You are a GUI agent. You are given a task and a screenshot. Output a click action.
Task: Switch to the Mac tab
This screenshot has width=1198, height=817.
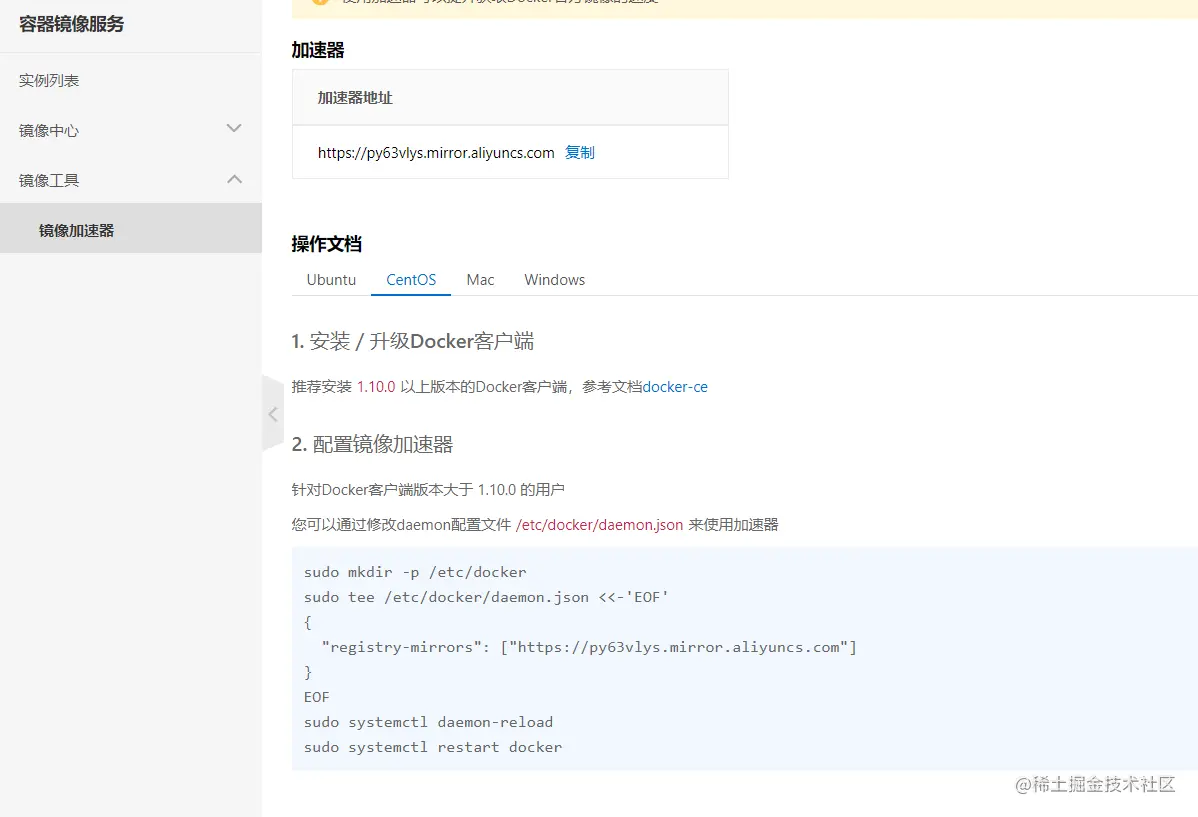[x=480, y=280]
